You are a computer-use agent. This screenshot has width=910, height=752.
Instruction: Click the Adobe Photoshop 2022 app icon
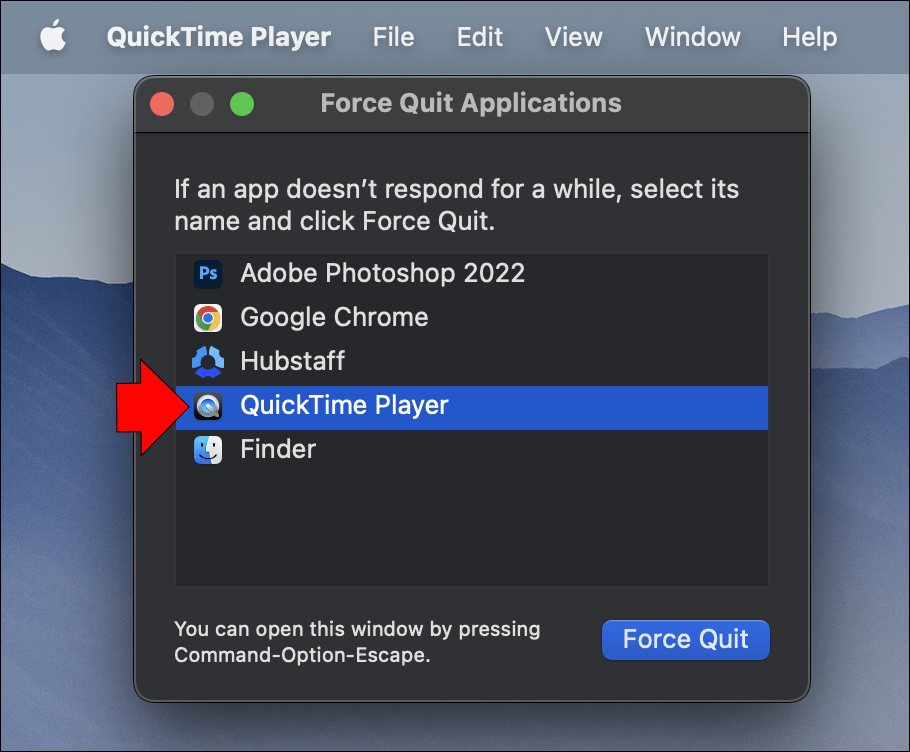tap(208, 273)
